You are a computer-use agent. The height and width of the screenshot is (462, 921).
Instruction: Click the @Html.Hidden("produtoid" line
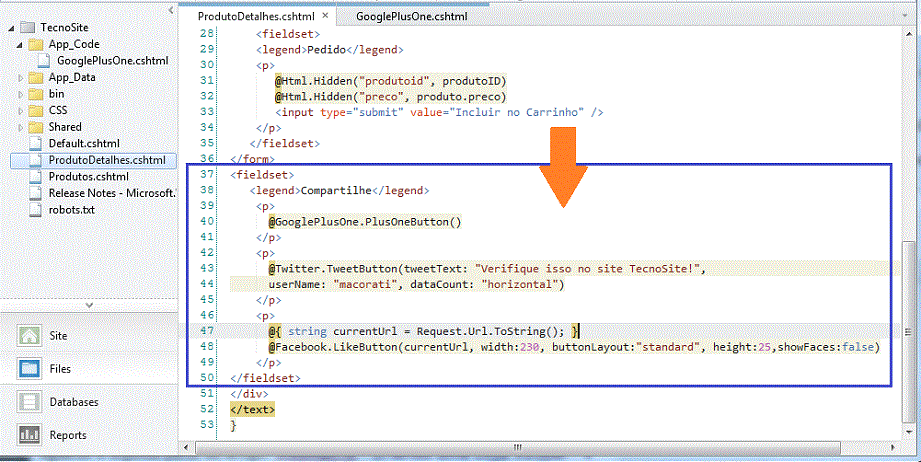(390, 80)
